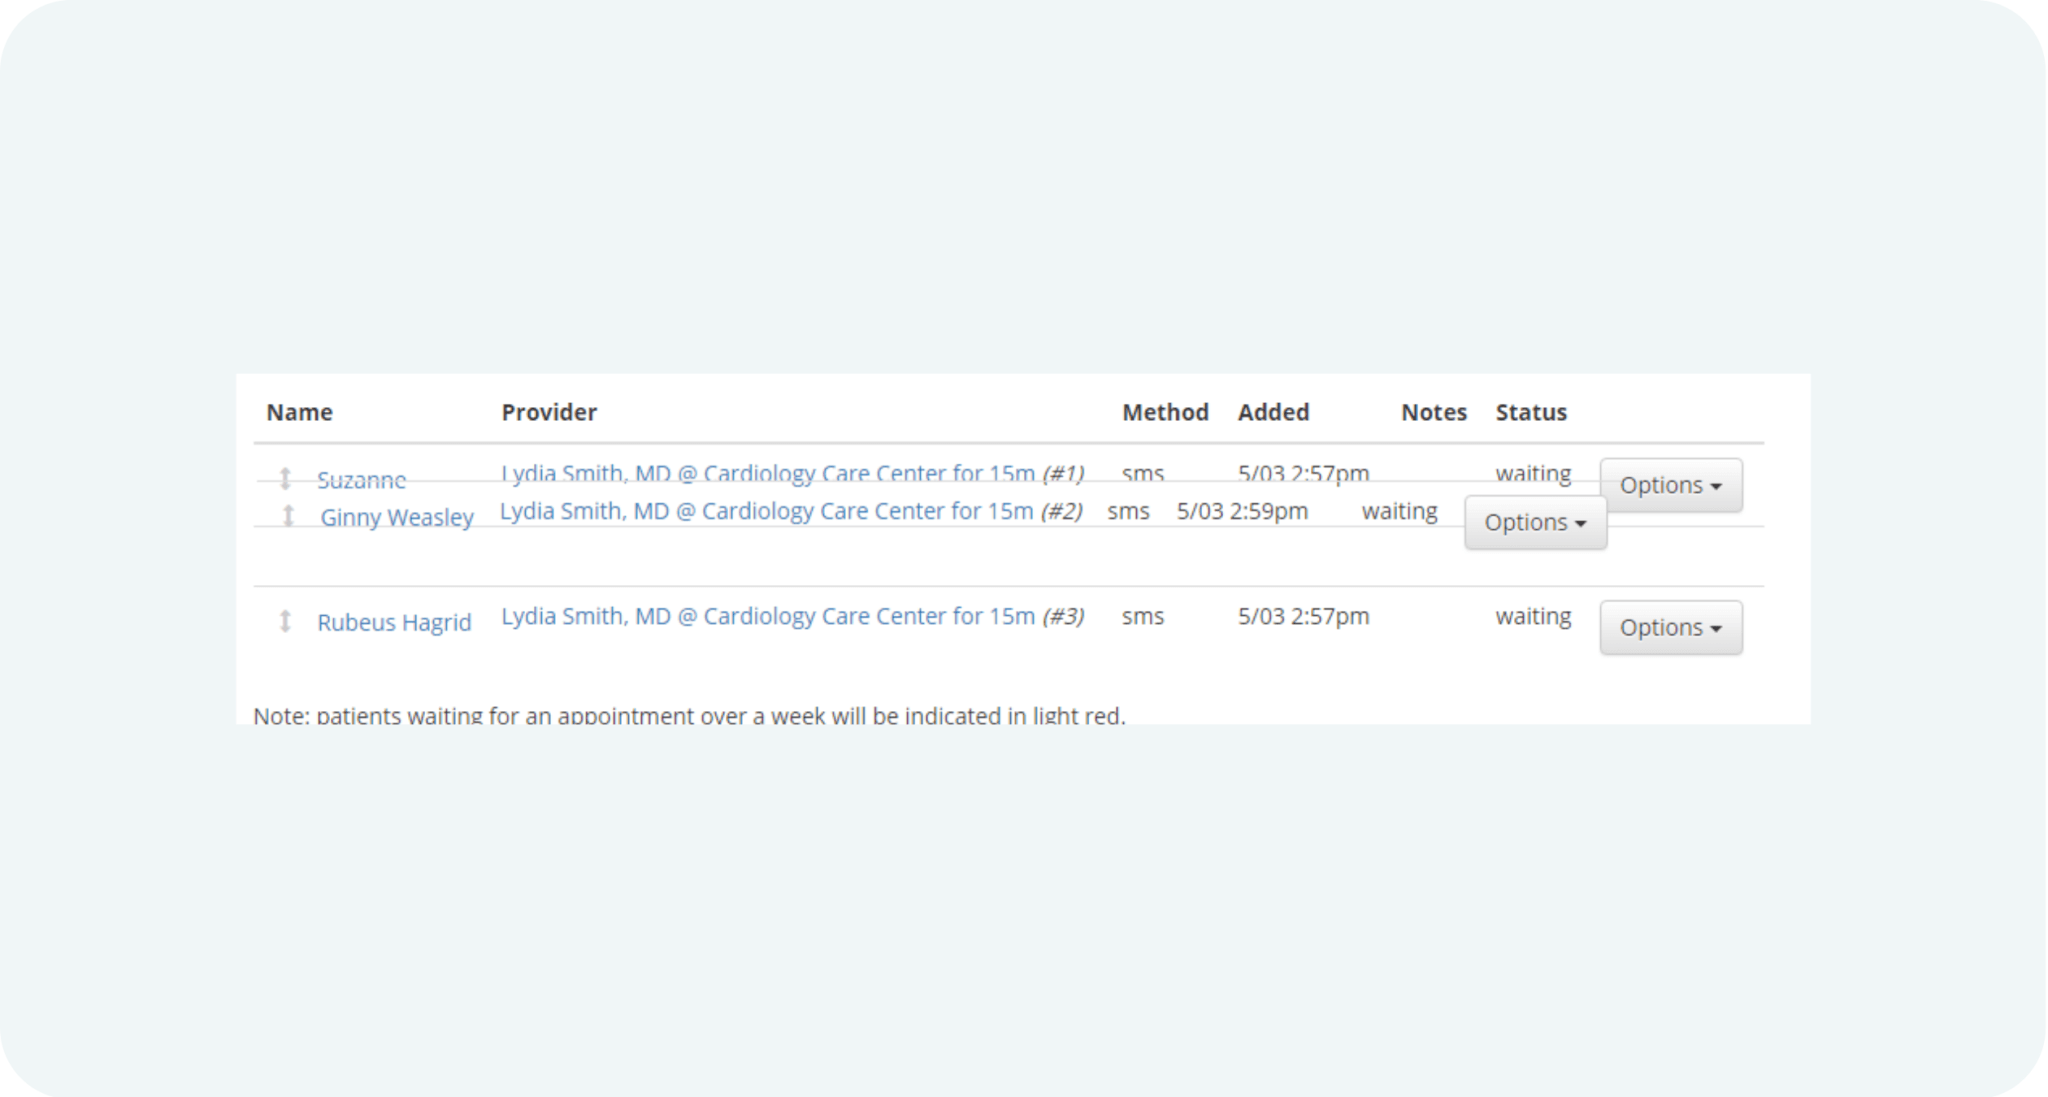Expand the Options dropdown in Rubeus Hagrid's row
Image resolution: width=2048 pixels, height=1097 pixels.
click(1670, 627)
